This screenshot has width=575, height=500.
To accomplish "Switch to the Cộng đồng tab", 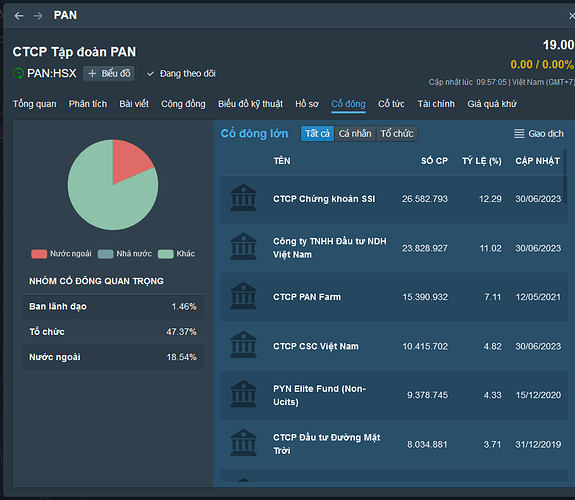I will [183, 104].
